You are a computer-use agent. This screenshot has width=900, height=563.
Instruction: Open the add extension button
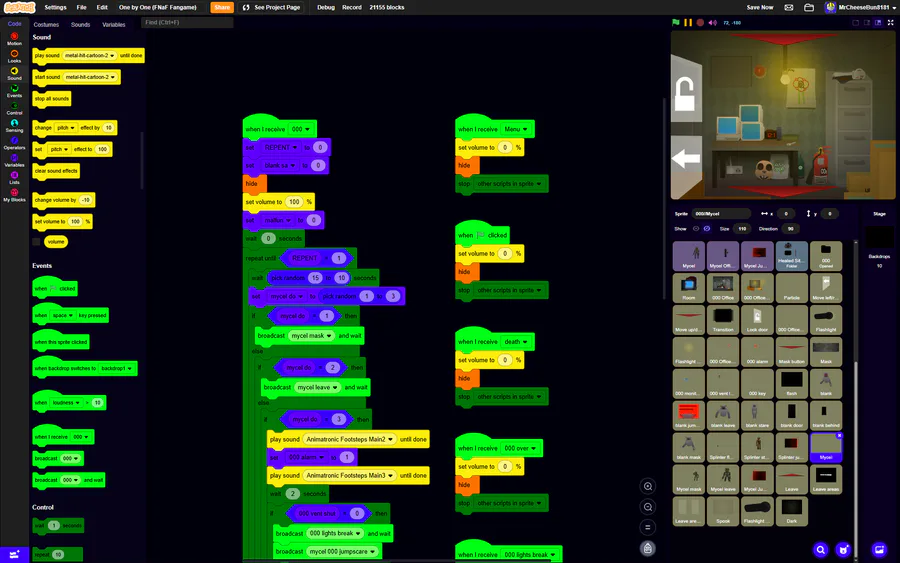(x=14, y=554)
